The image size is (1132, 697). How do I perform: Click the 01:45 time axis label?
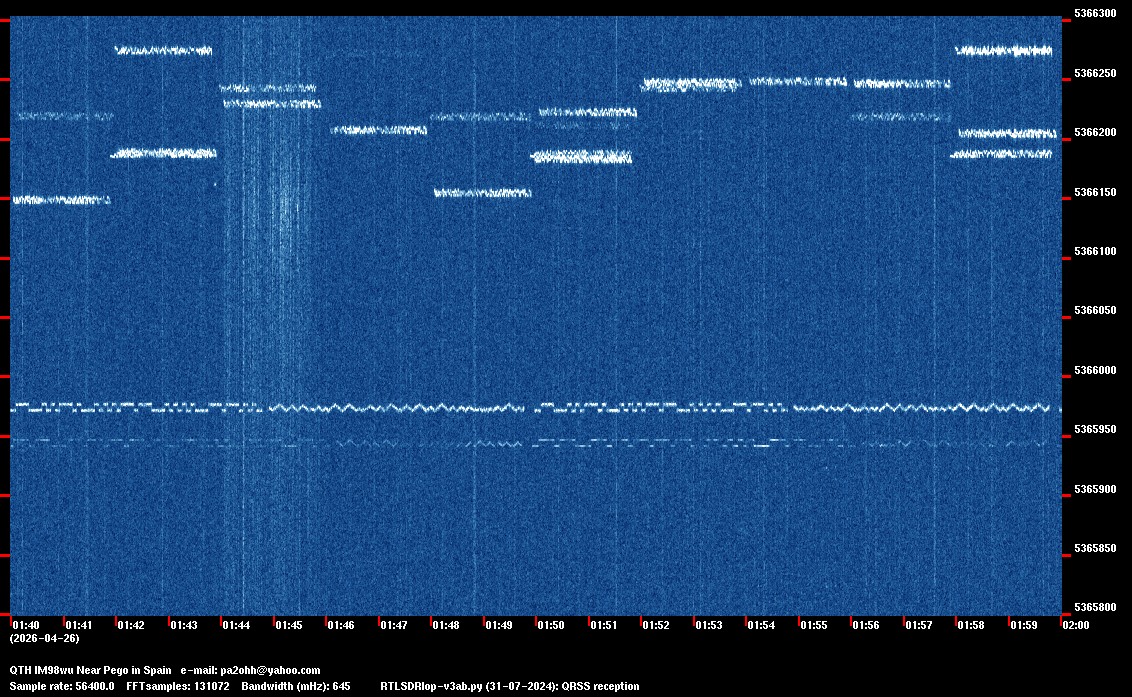click(x=289, y=625)
